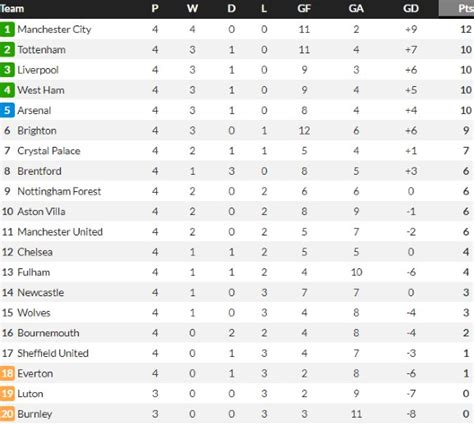Viewport: 474px width, 425px height.
Task: Click the green position 3 badge
Action: click(7, 70)
